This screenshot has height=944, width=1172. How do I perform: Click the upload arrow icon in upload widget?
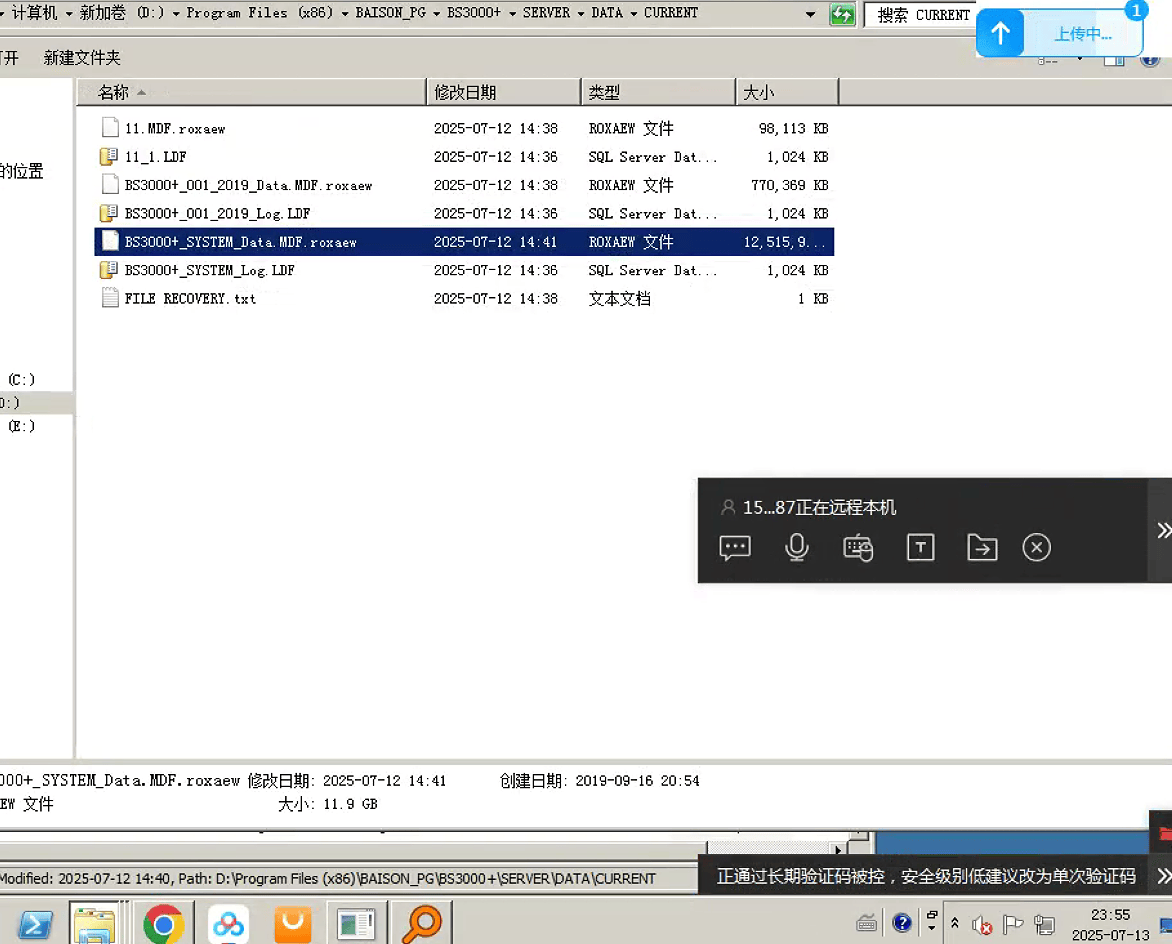1000,34
